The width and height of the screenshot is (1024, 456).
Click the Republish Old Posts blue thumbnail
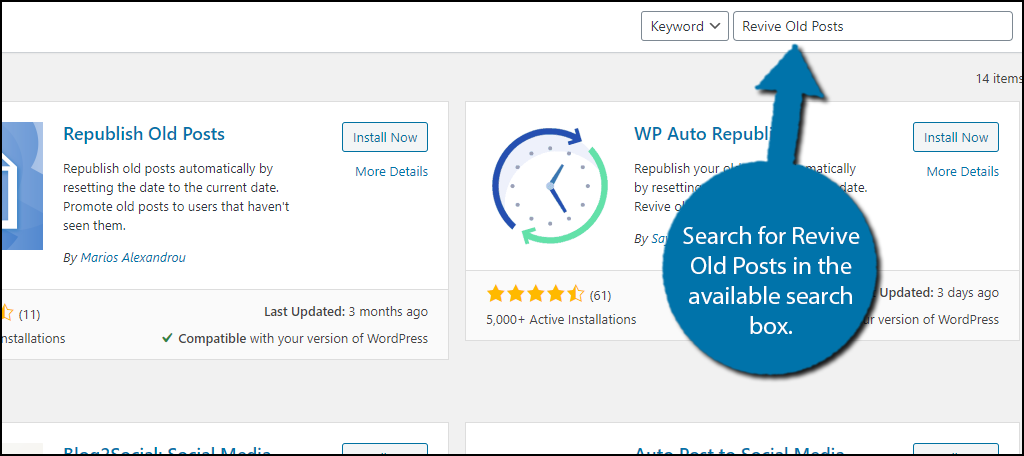pos(22,186)
